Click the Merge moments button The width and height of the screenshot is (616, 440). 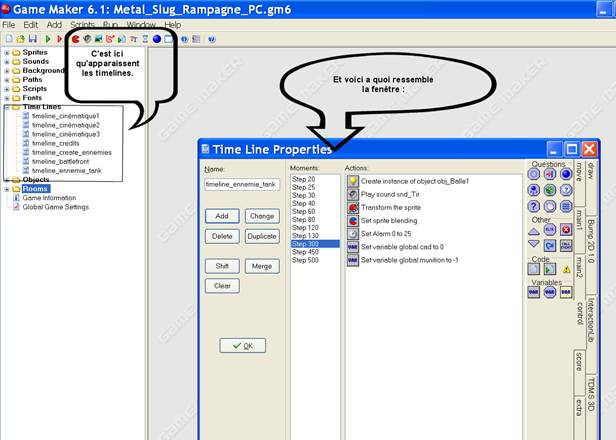262,266
